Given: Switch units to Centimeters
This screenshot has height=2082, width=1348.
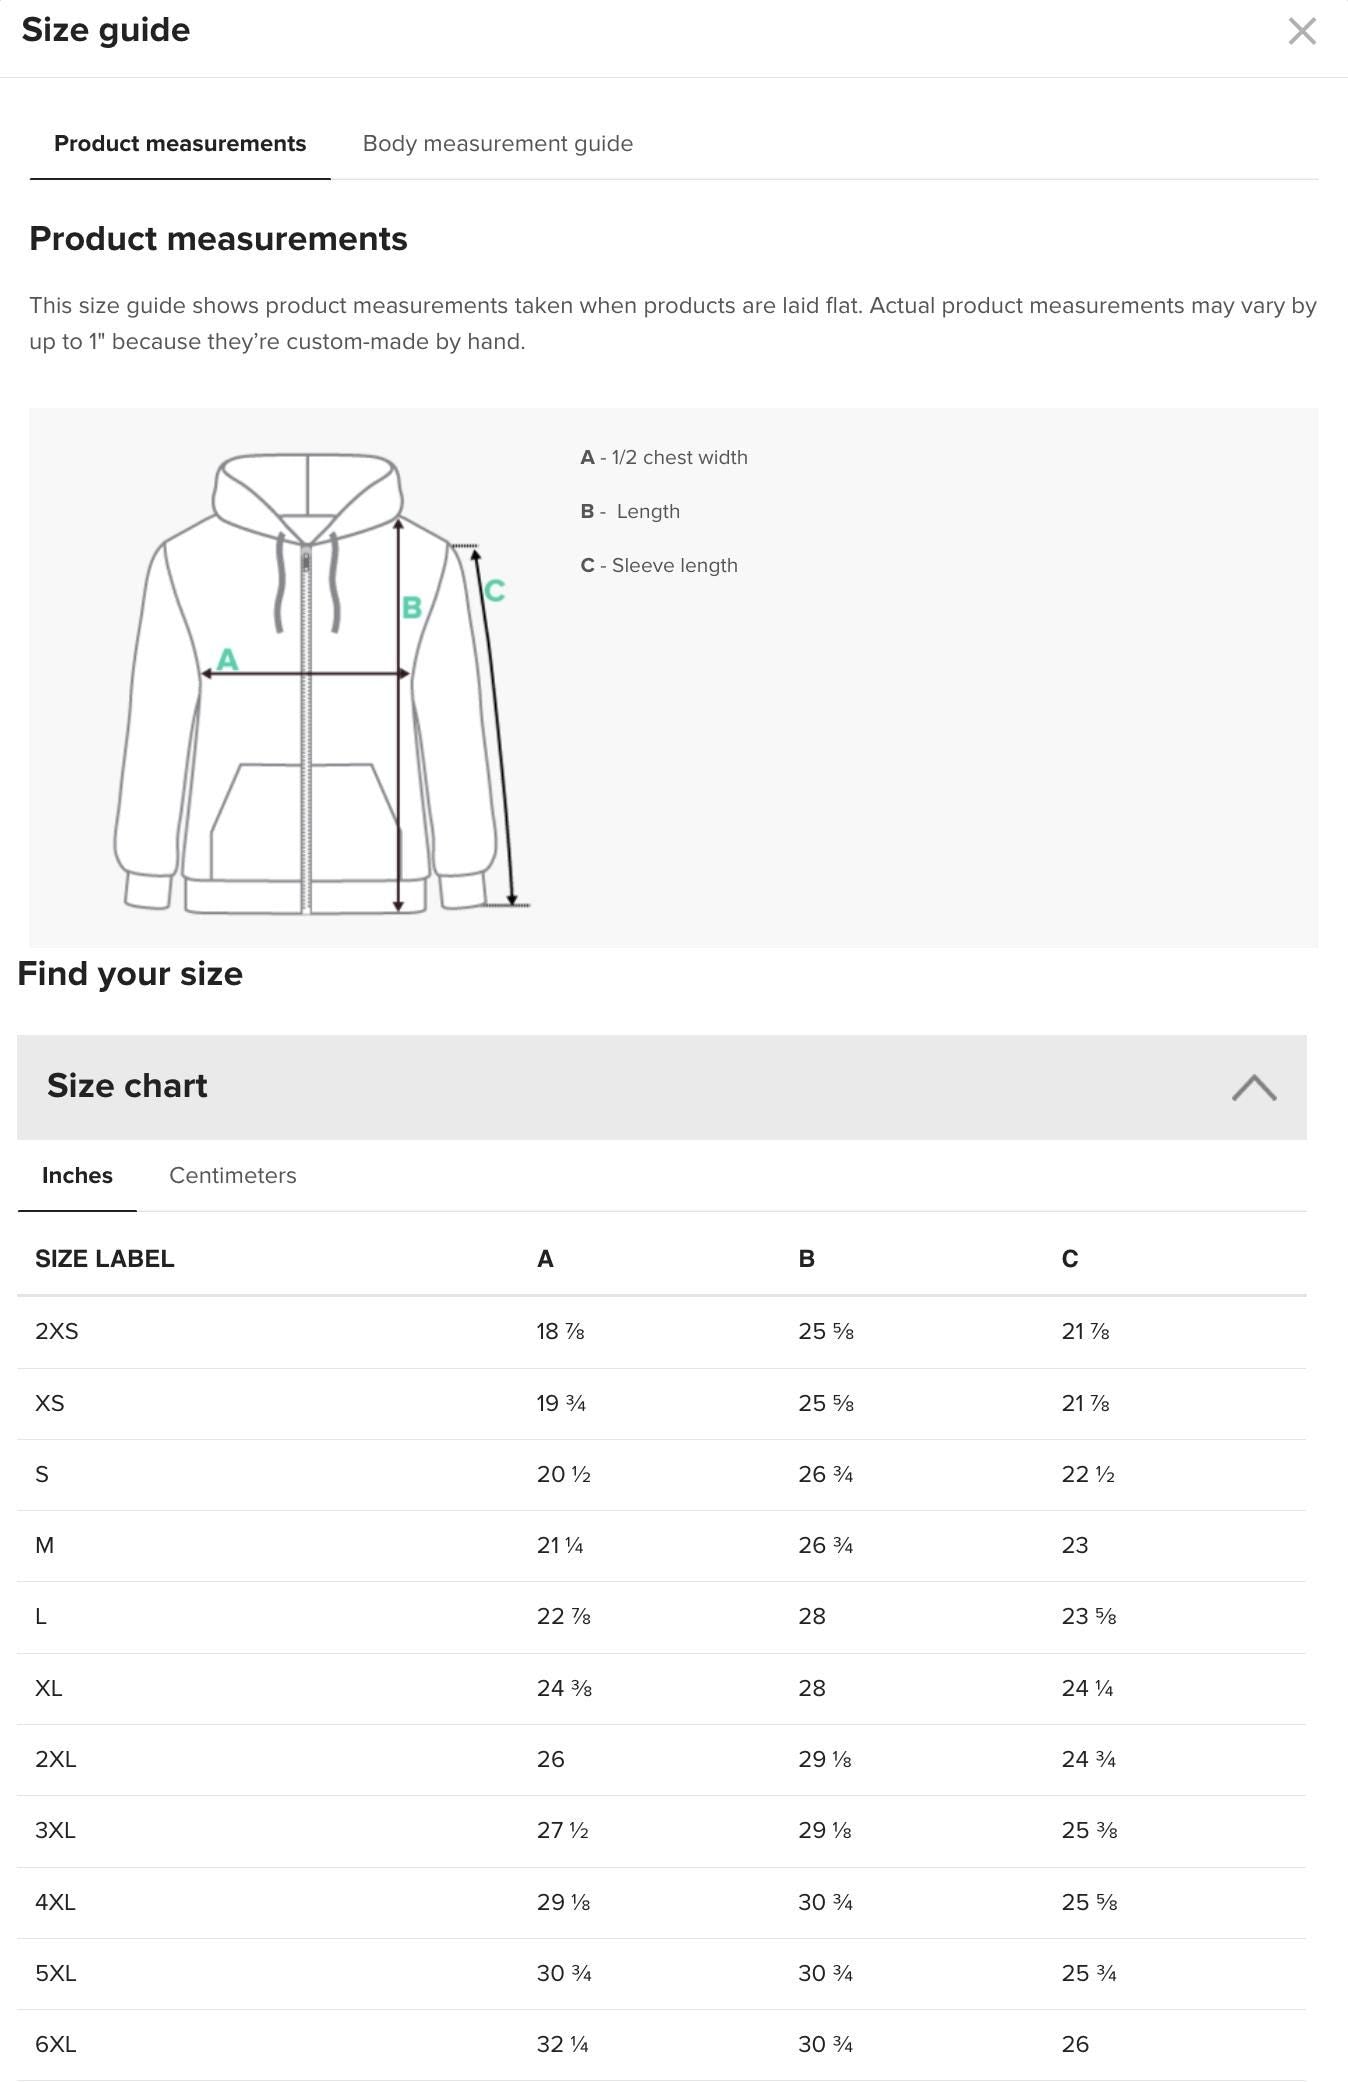Looking at the screenshot, I should [x=232, y=1175].
